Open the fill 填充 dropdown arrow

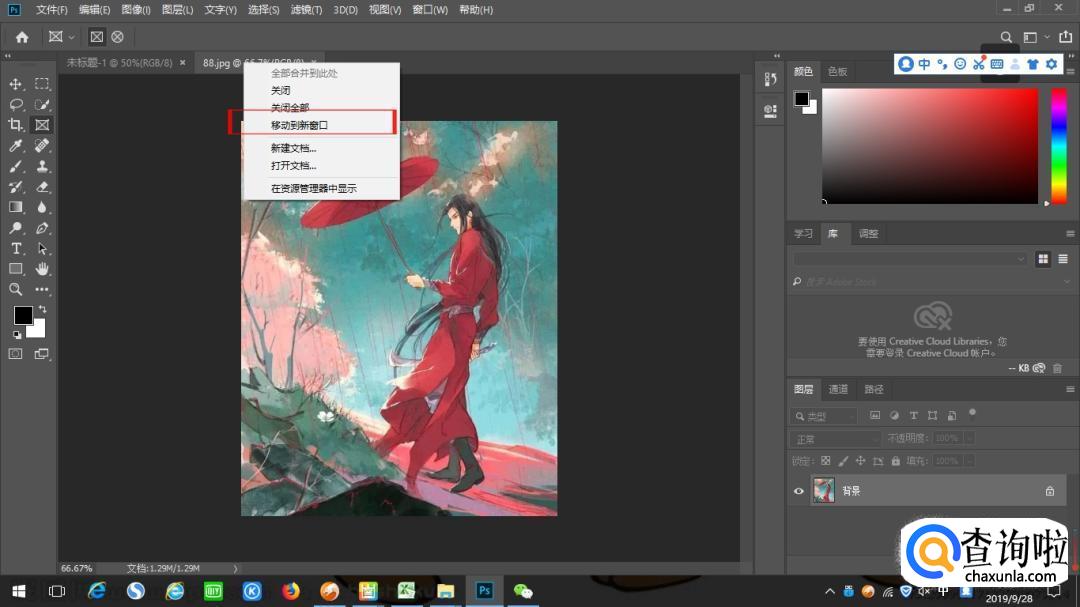[969, 461]
